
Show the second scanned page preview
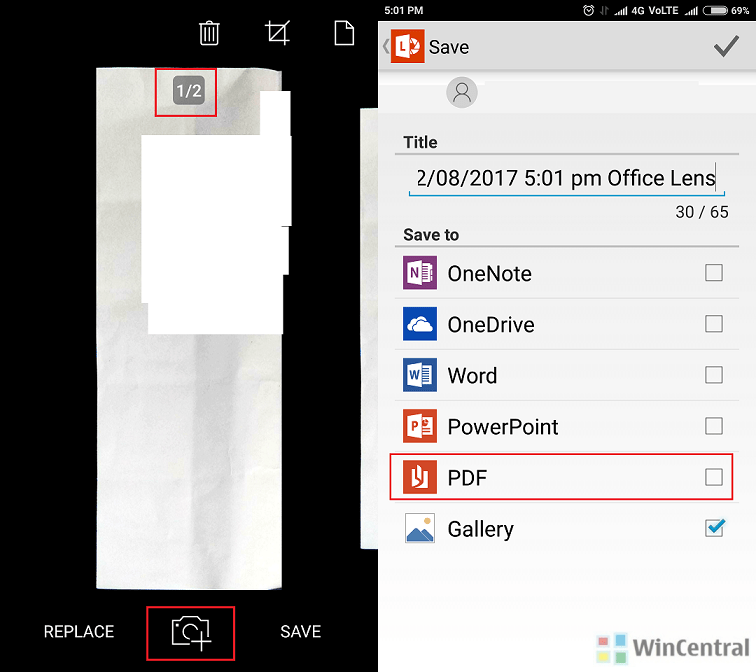[369, 329]
